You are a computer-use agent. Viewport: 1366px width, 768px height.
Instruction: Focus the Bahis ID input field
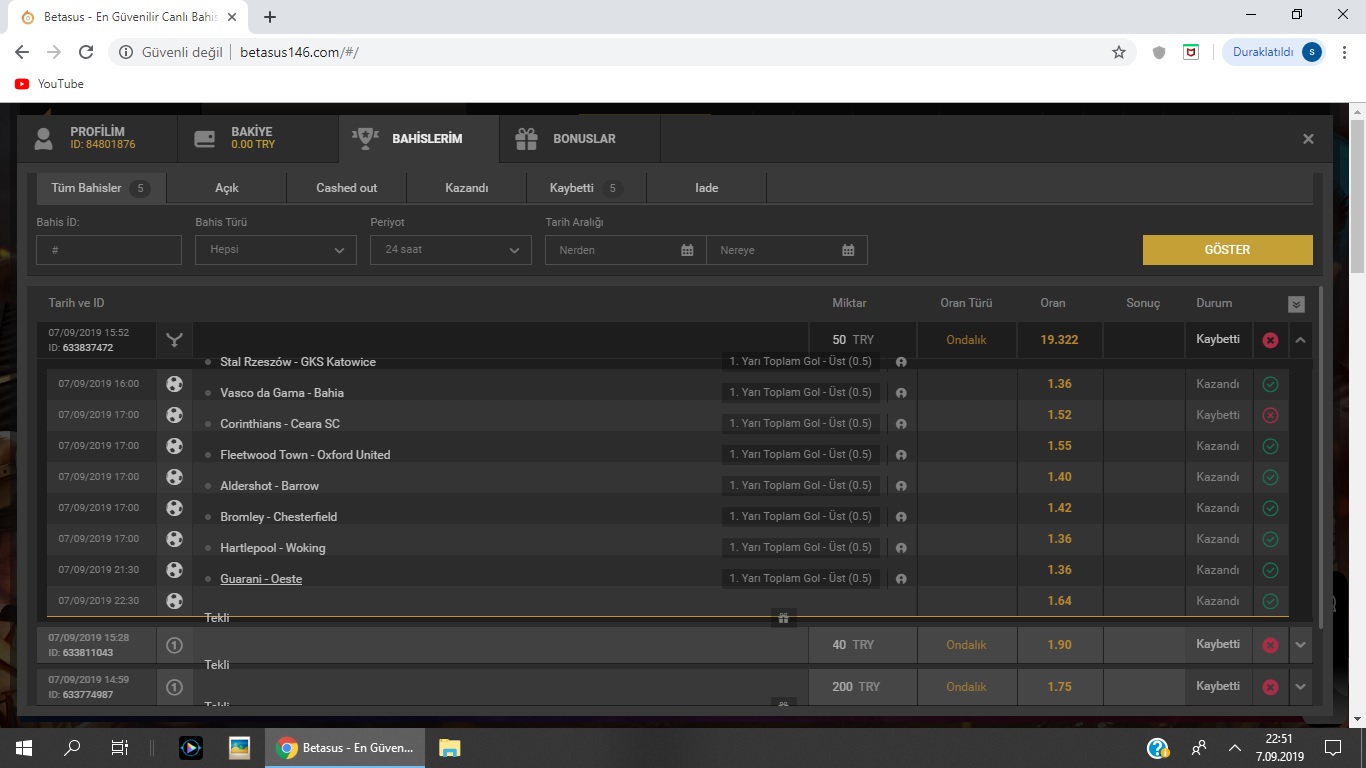tap(109, 250)
